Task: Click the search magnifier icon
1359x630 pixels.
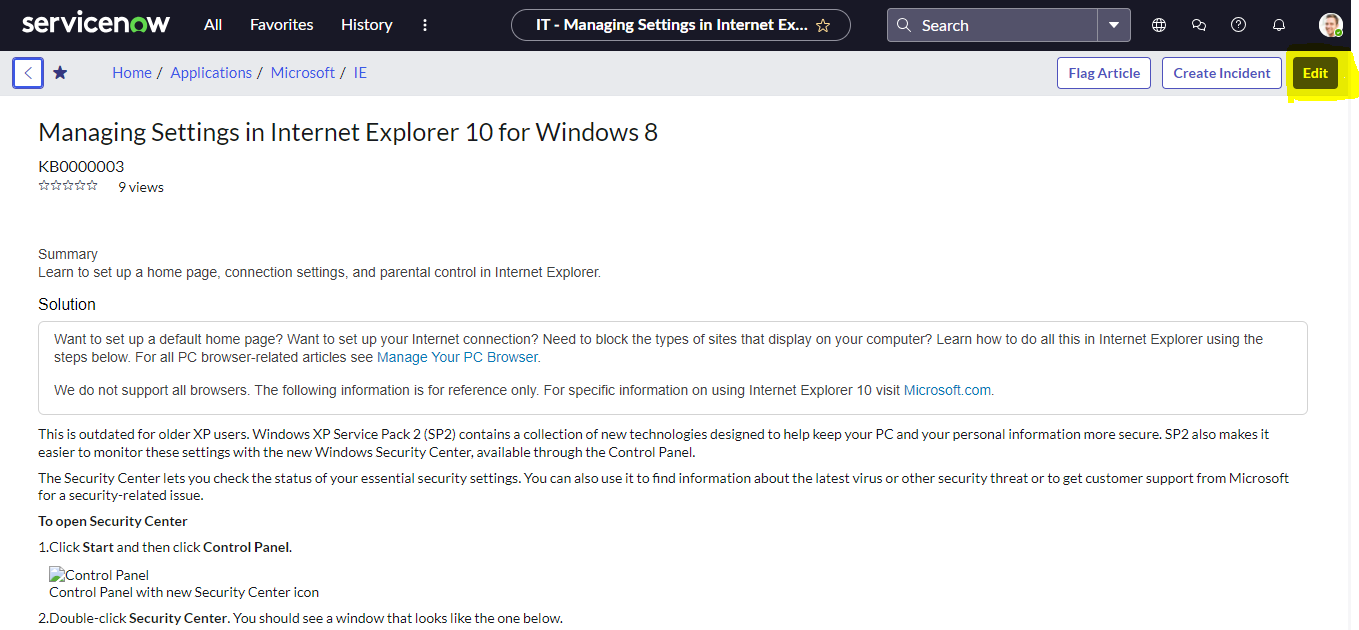Action: pyautogui.click(x=904, y=25)
